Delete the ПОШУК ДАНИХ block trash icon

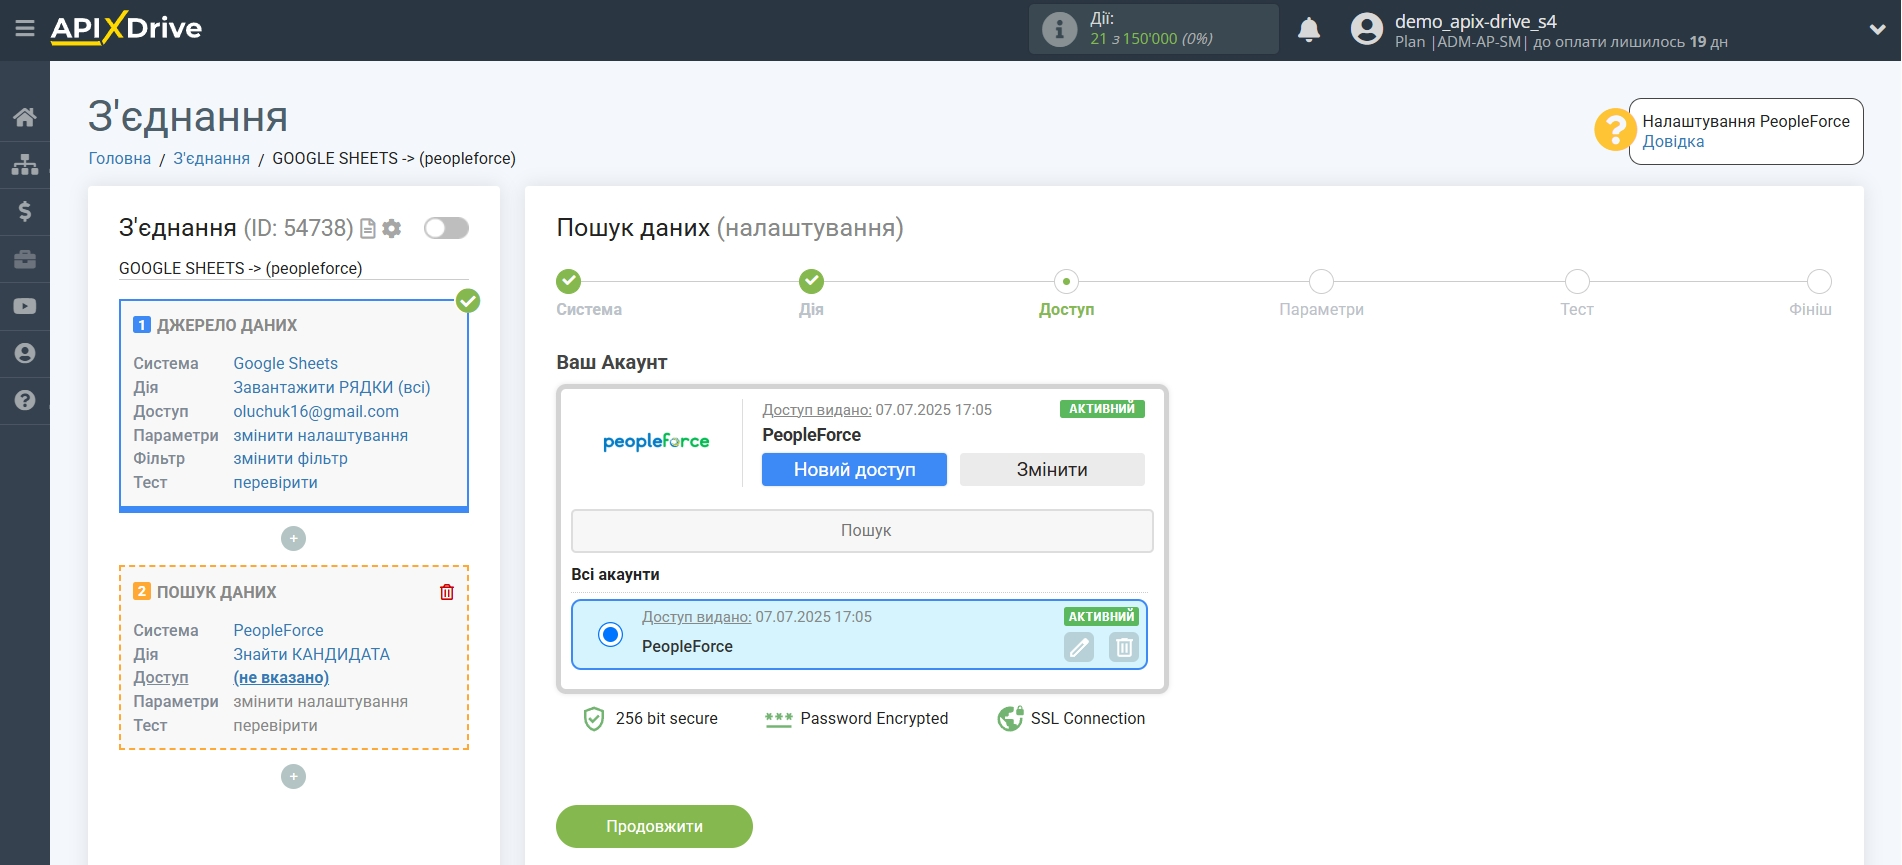[x=447, y=592]
